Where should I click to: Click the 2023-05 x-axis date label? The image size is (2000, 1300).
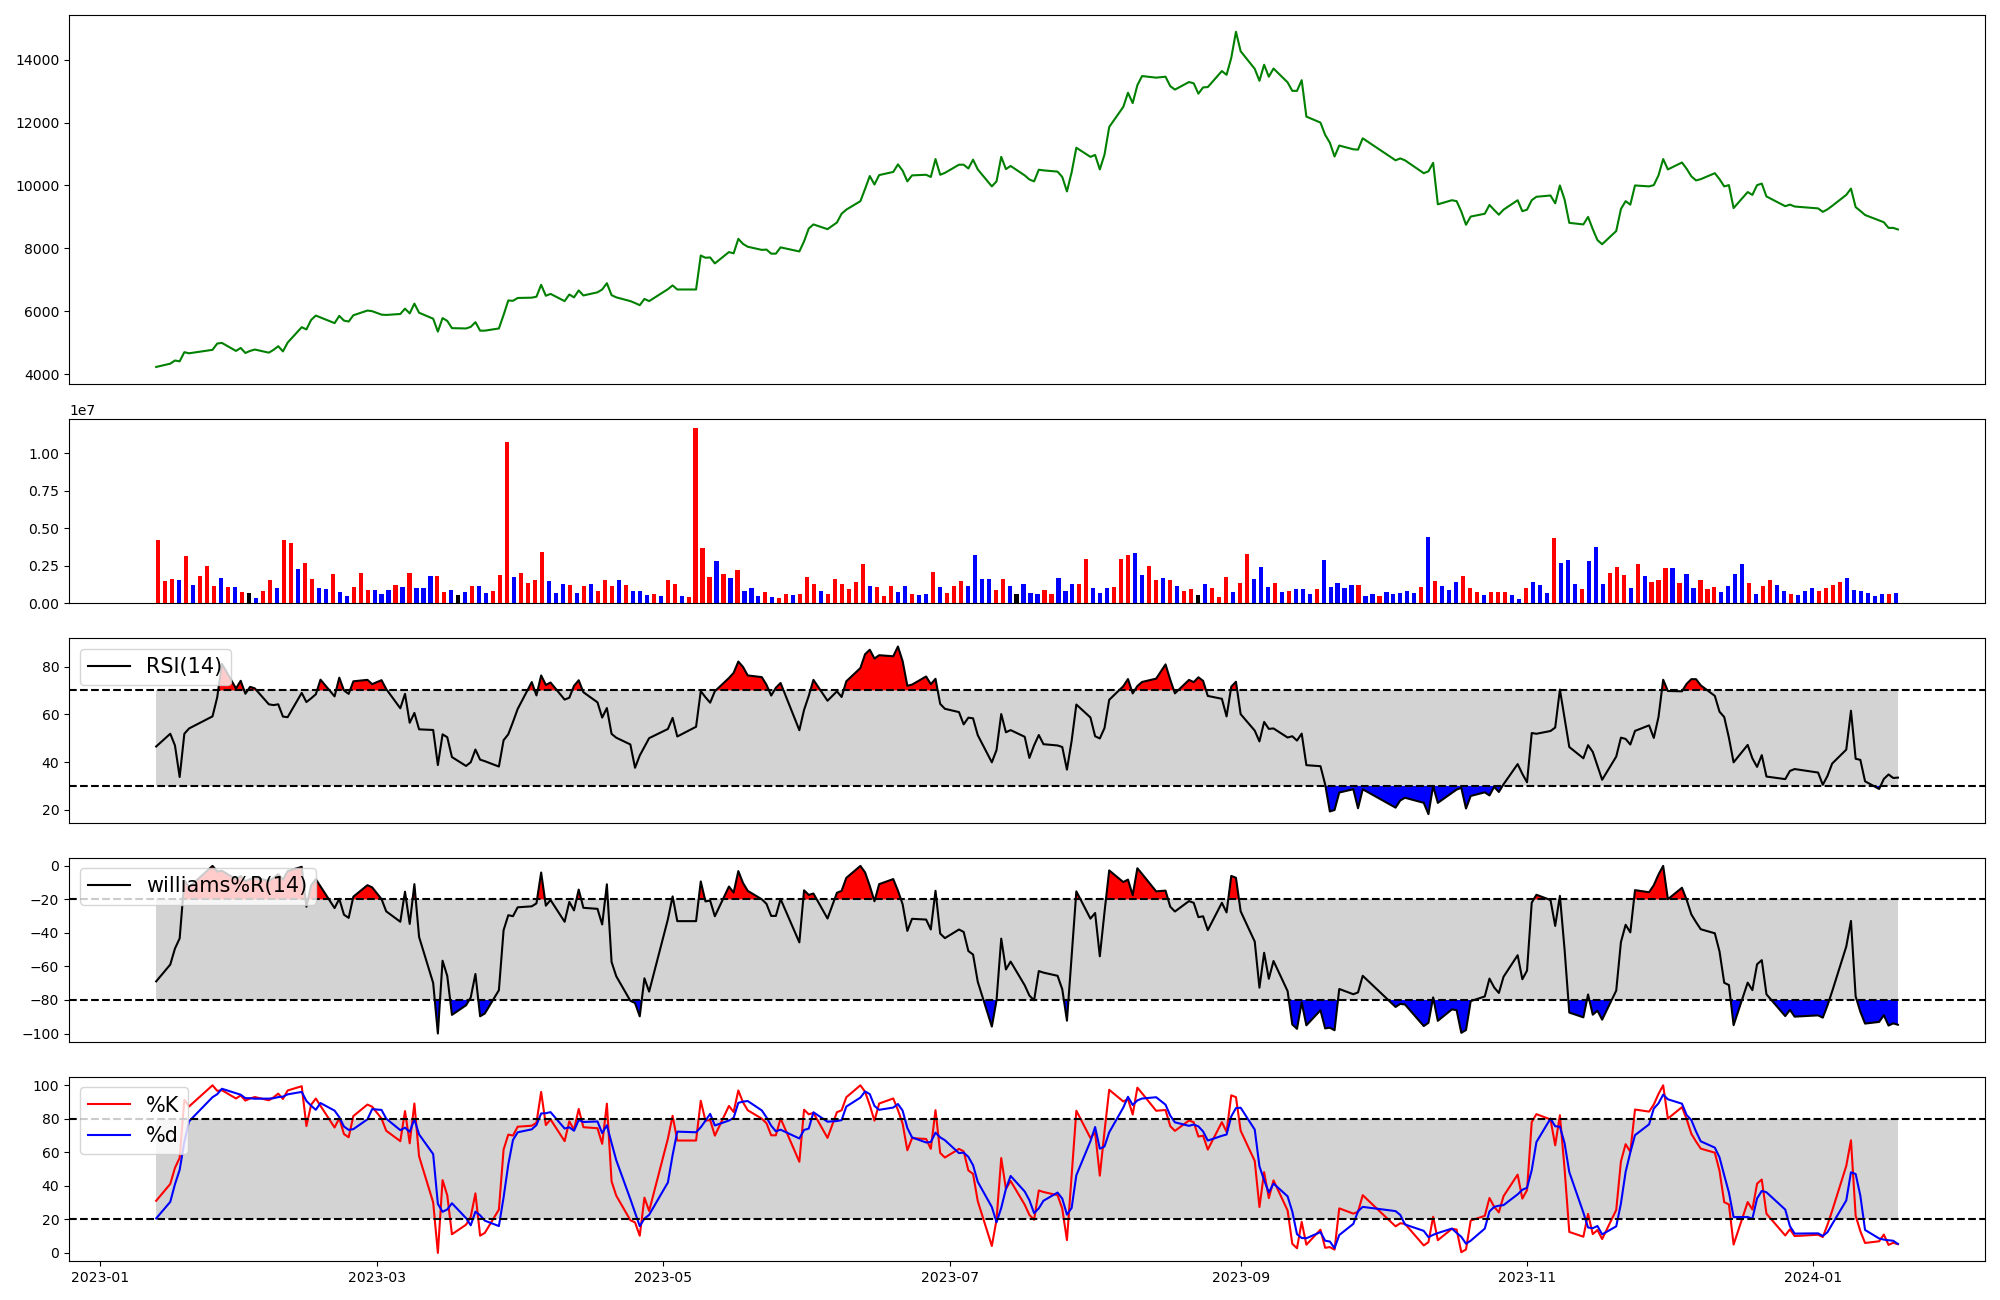pos(663,1277)
